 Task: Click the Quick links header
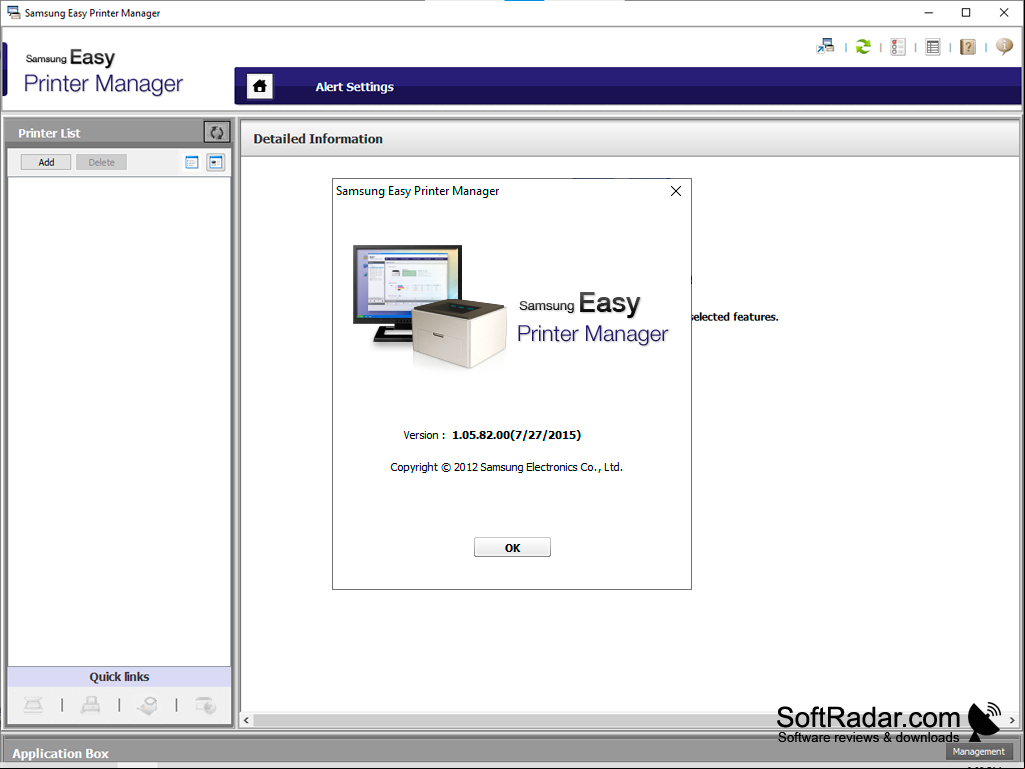(x=119, y=677)
